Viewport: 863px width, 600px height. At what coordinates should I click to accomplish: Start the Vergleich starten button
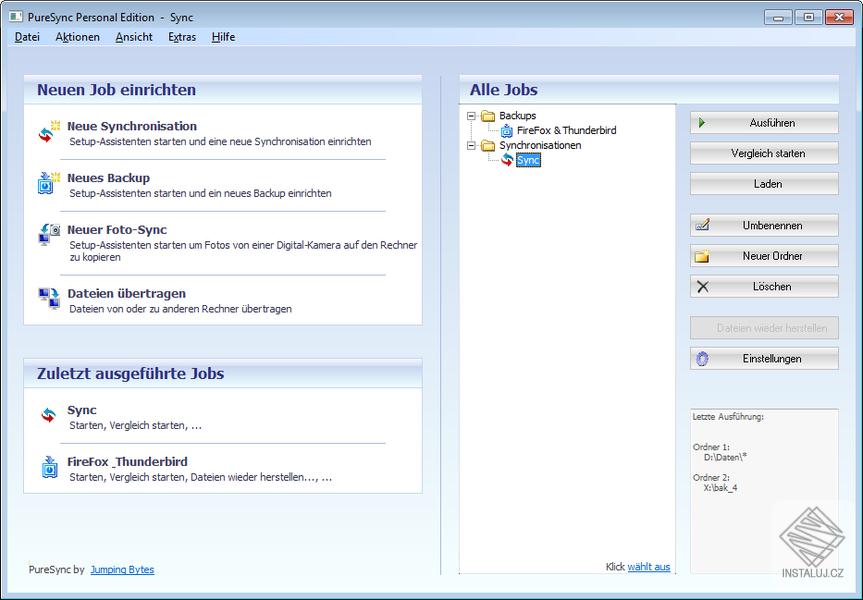[764, 153]
